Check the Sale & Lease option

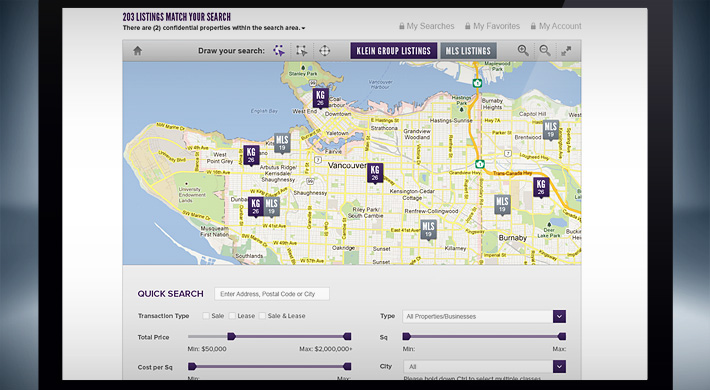[262, 316]
